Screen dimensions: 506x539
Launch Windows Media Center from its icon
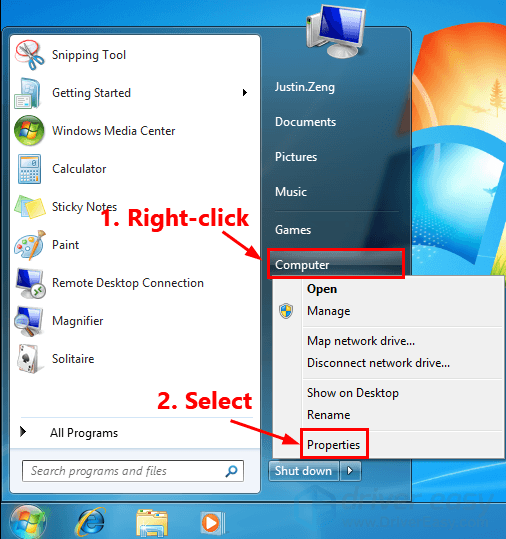(x=29, y=131)
